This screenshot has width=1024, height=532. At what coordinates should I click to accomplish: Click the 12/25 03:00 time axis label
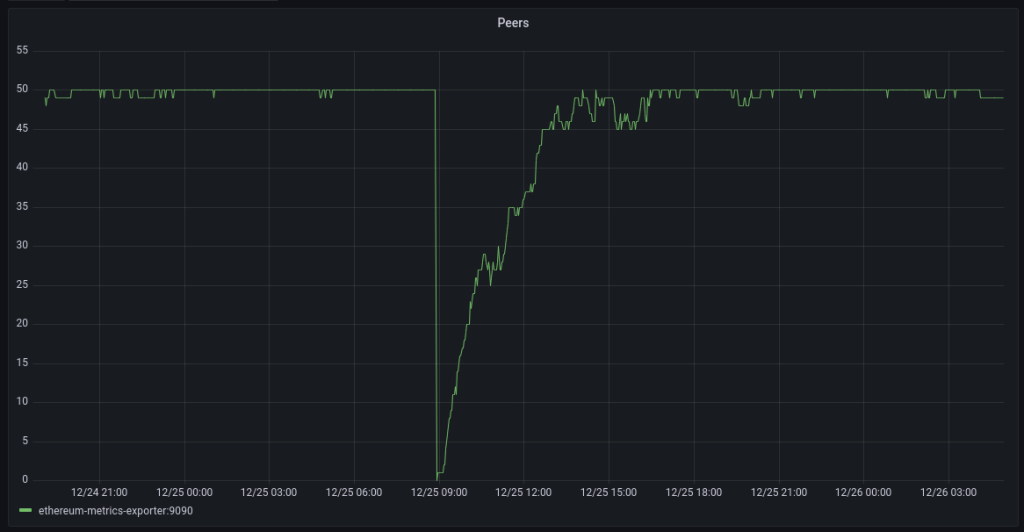pyautogui.click(x=269, y=493)
